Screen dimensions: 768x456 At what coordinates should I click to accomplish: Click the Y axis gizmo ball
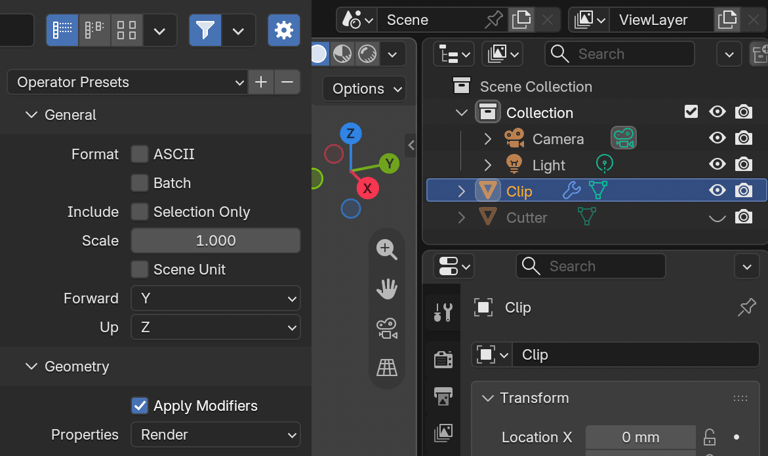(x=389, y=164)
